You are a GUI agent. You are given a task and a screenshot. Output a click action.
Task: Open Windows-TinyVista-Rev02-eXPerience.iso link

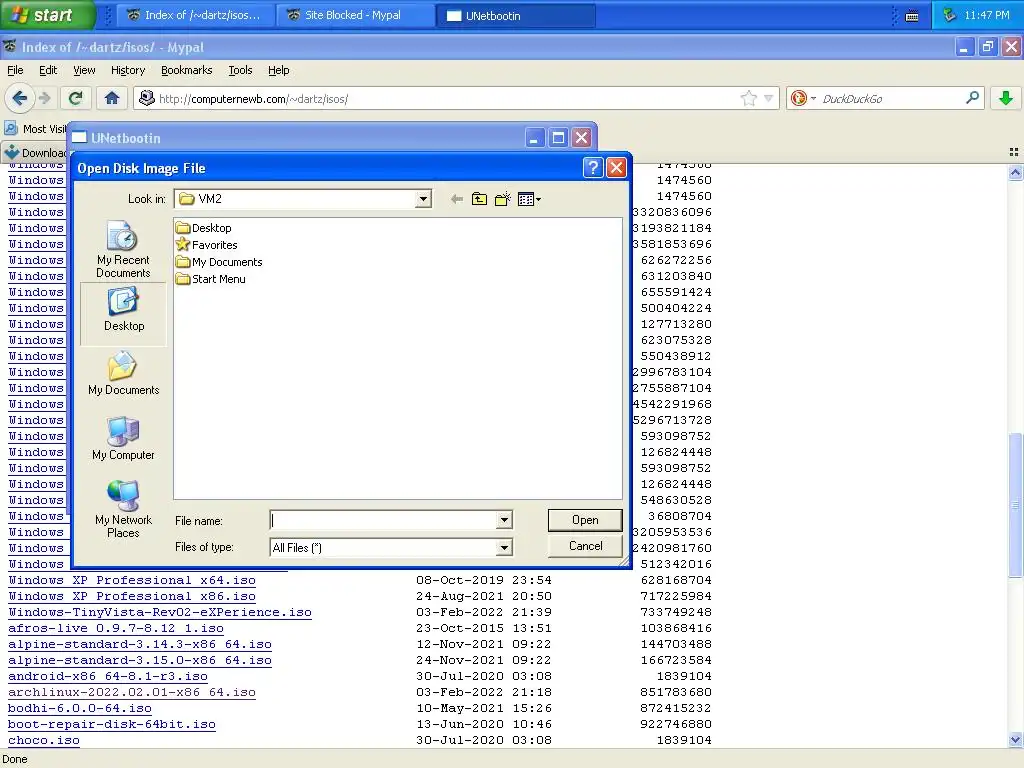click(x=160, y=612)
